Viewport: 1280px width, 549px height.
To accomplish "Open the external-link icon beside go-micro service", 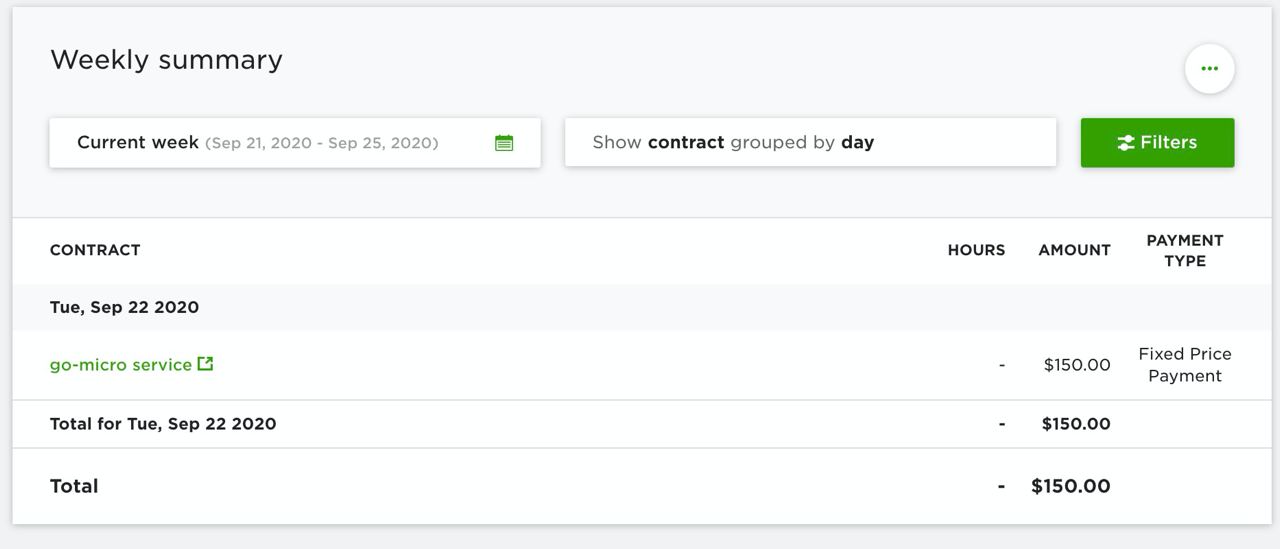I will 205,364.
